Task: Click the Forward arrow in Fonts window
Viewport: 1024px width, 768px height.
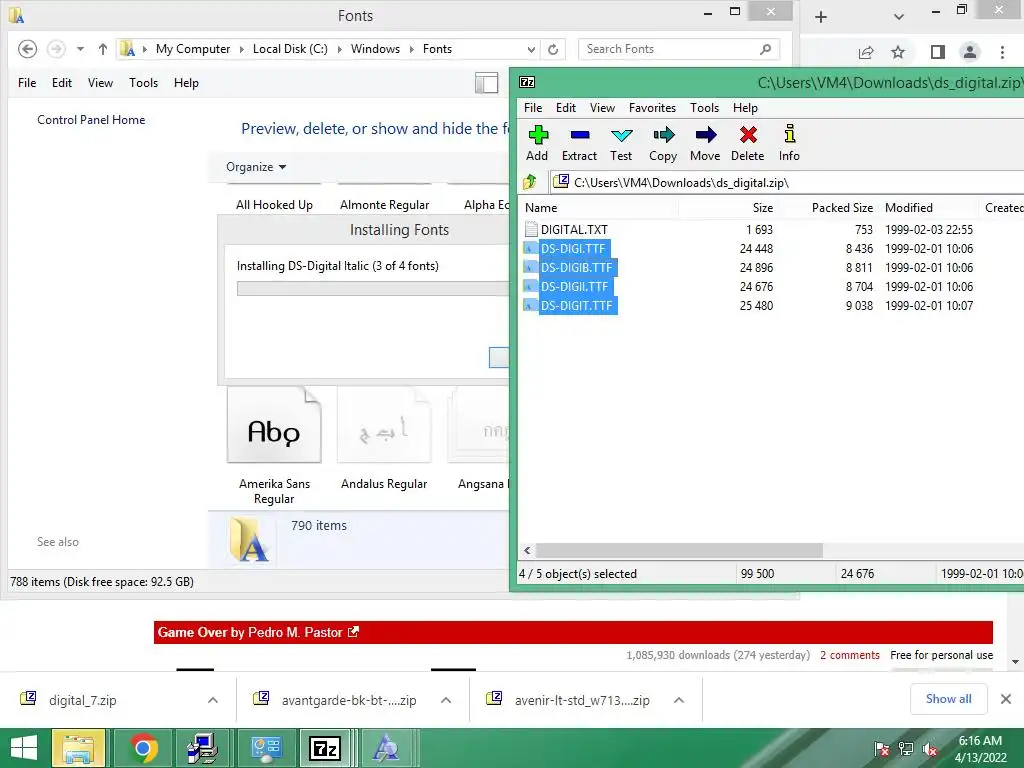Action: point(56,49)
